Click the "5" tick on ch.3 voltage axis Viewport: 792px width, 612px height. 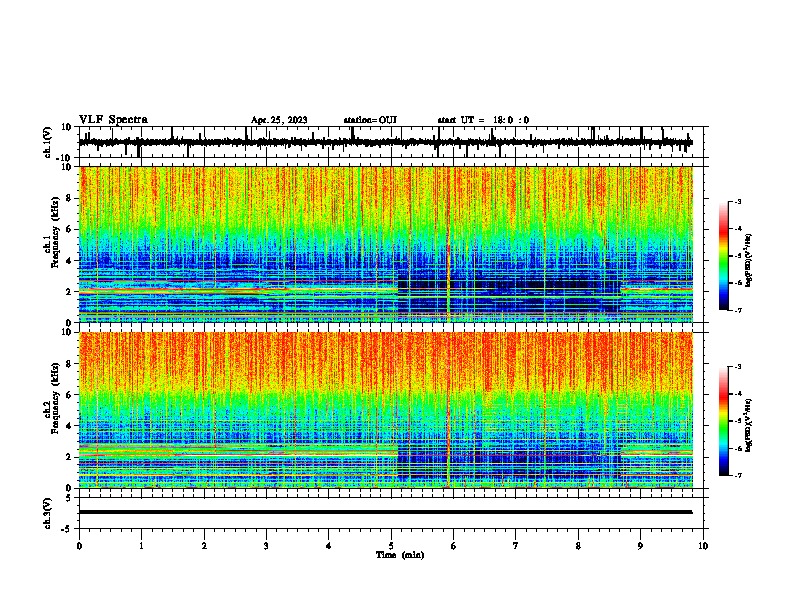click(69, 498)
